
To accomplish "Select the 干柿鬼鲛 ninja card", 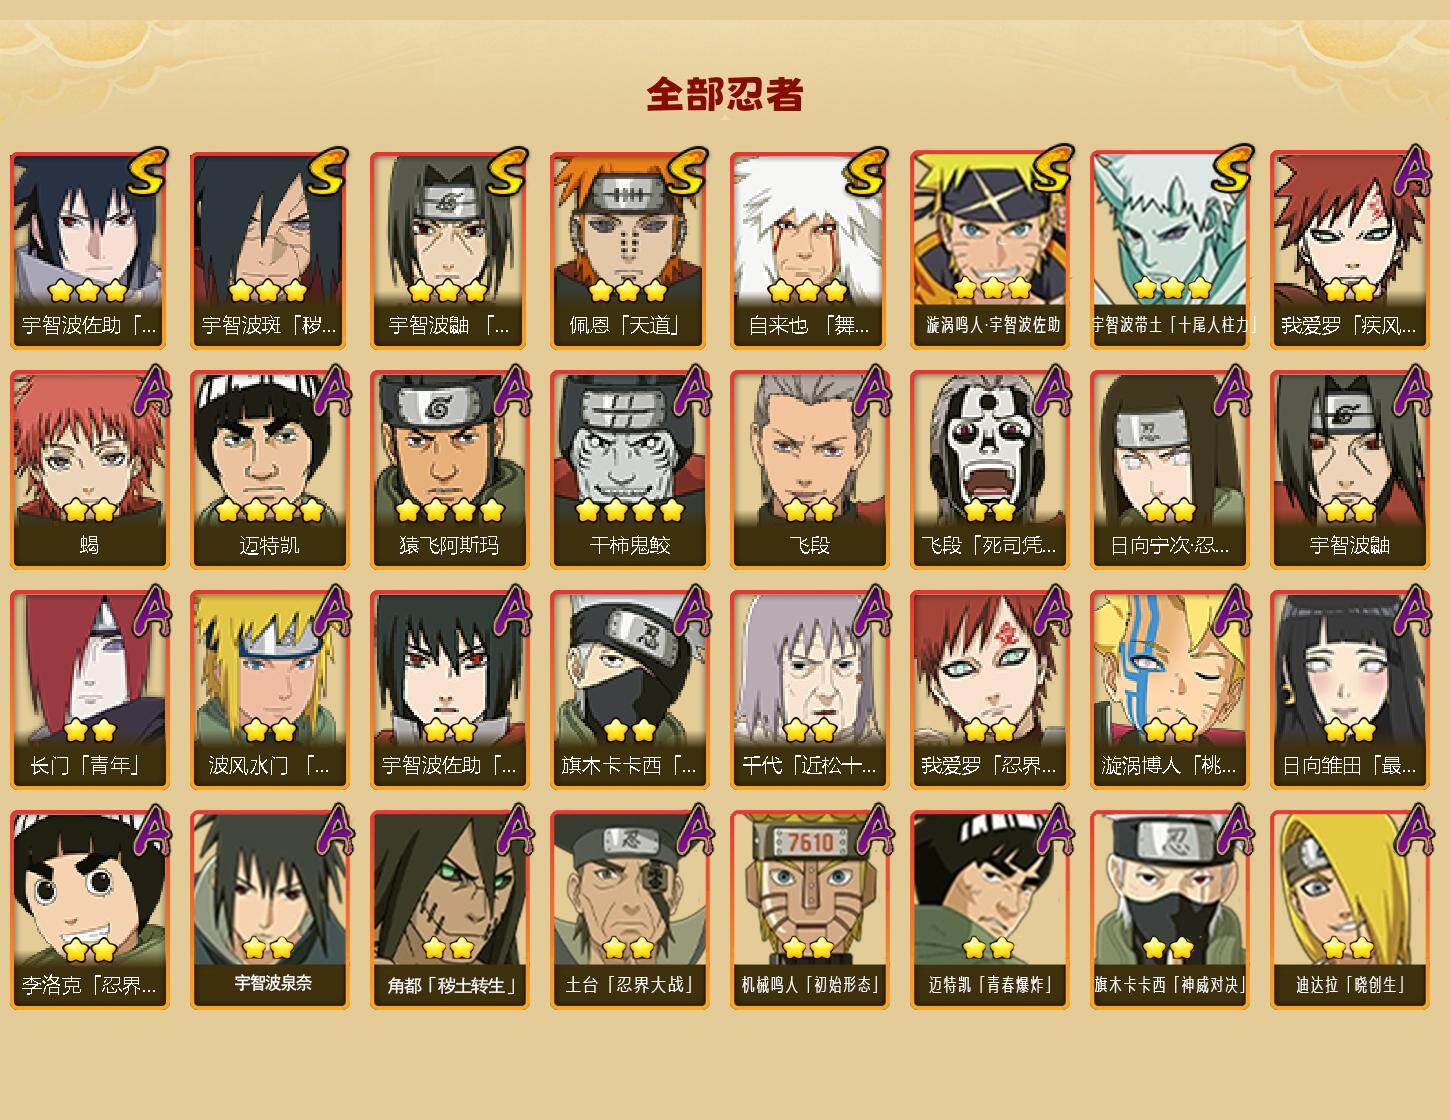I will click(629, 470).
